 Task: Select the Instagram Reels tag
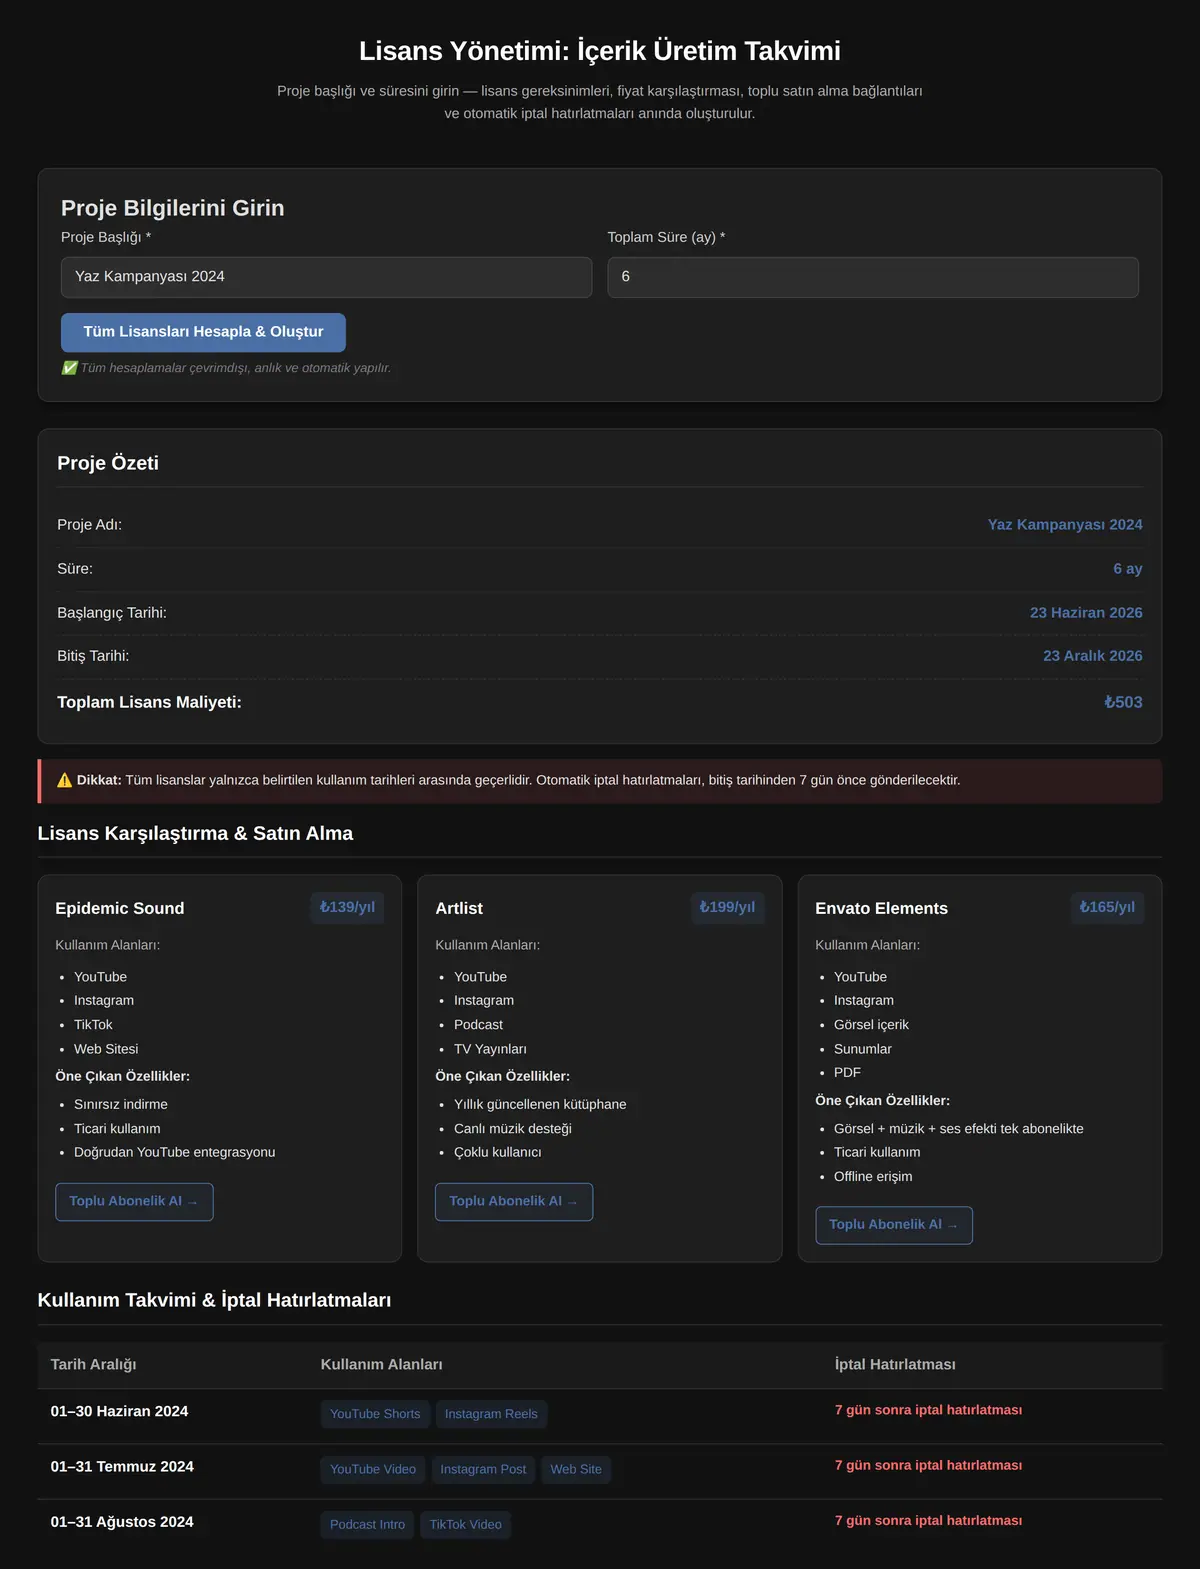coord(491,1414)
